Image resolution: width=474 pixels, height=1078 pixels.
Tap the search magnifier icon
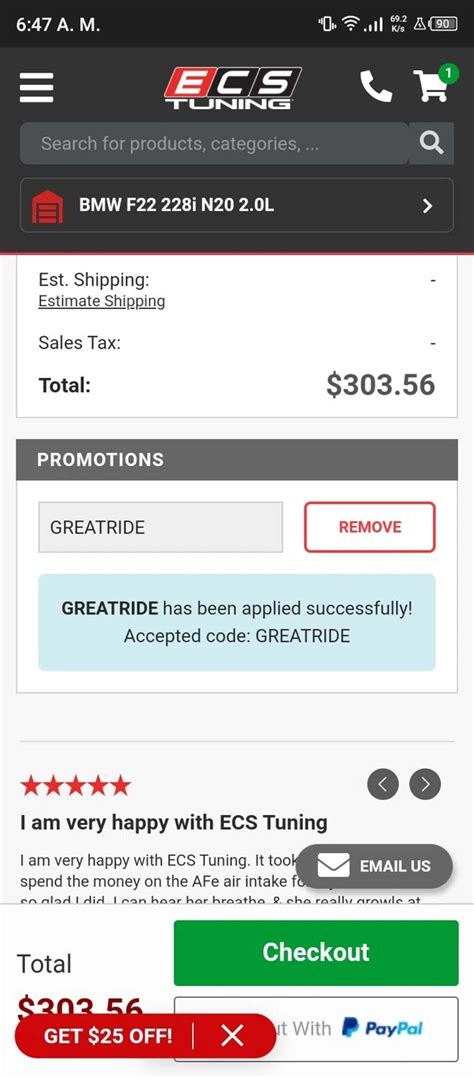pyautogui.click(x=431, y=143)
